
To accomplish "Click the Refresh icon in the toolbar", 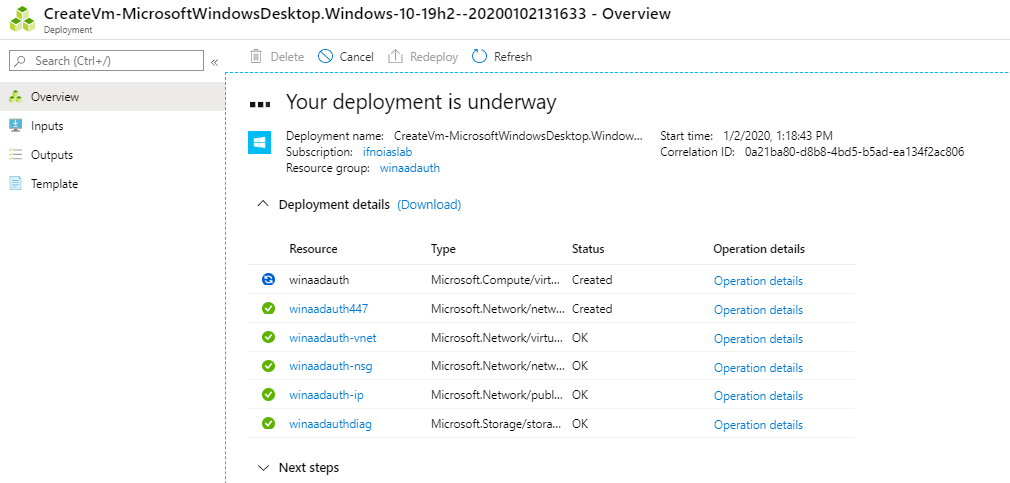I will tap(480, 57).
